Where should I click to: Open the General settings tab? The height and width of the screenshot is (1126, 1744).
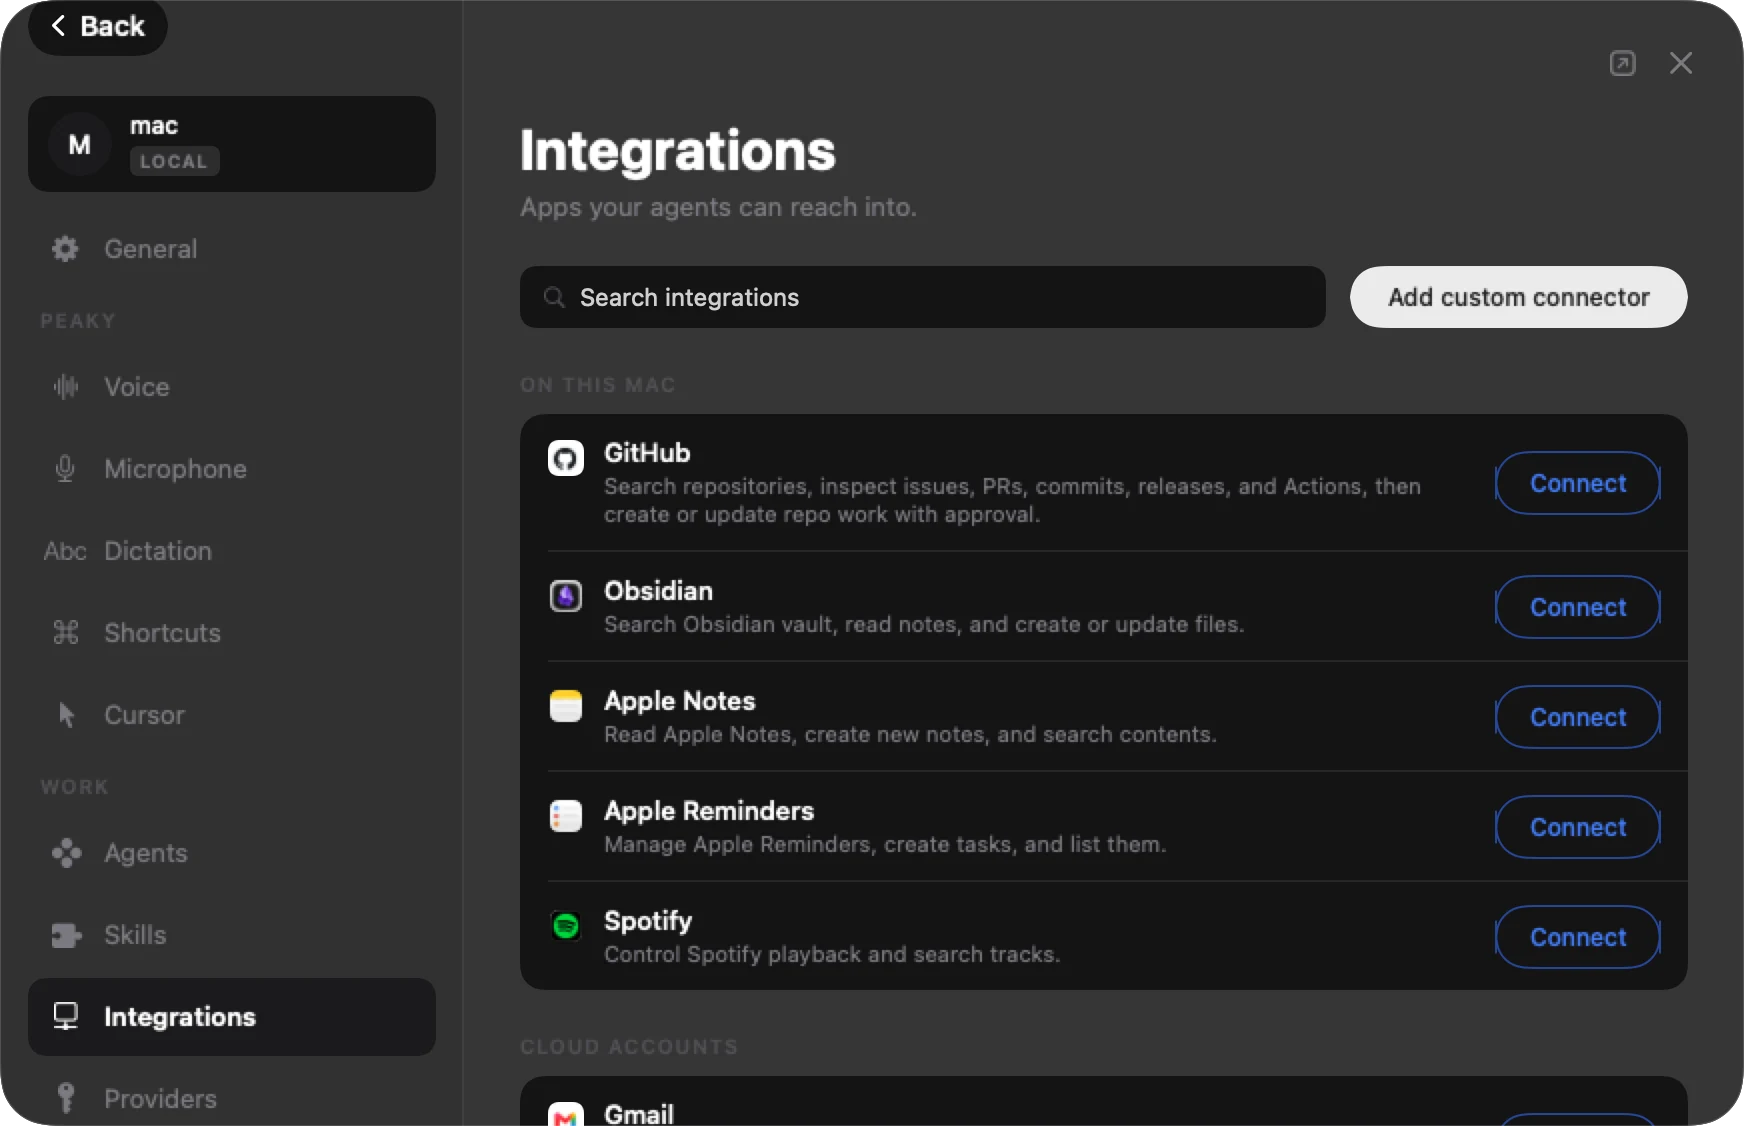[x=232, y=249]
